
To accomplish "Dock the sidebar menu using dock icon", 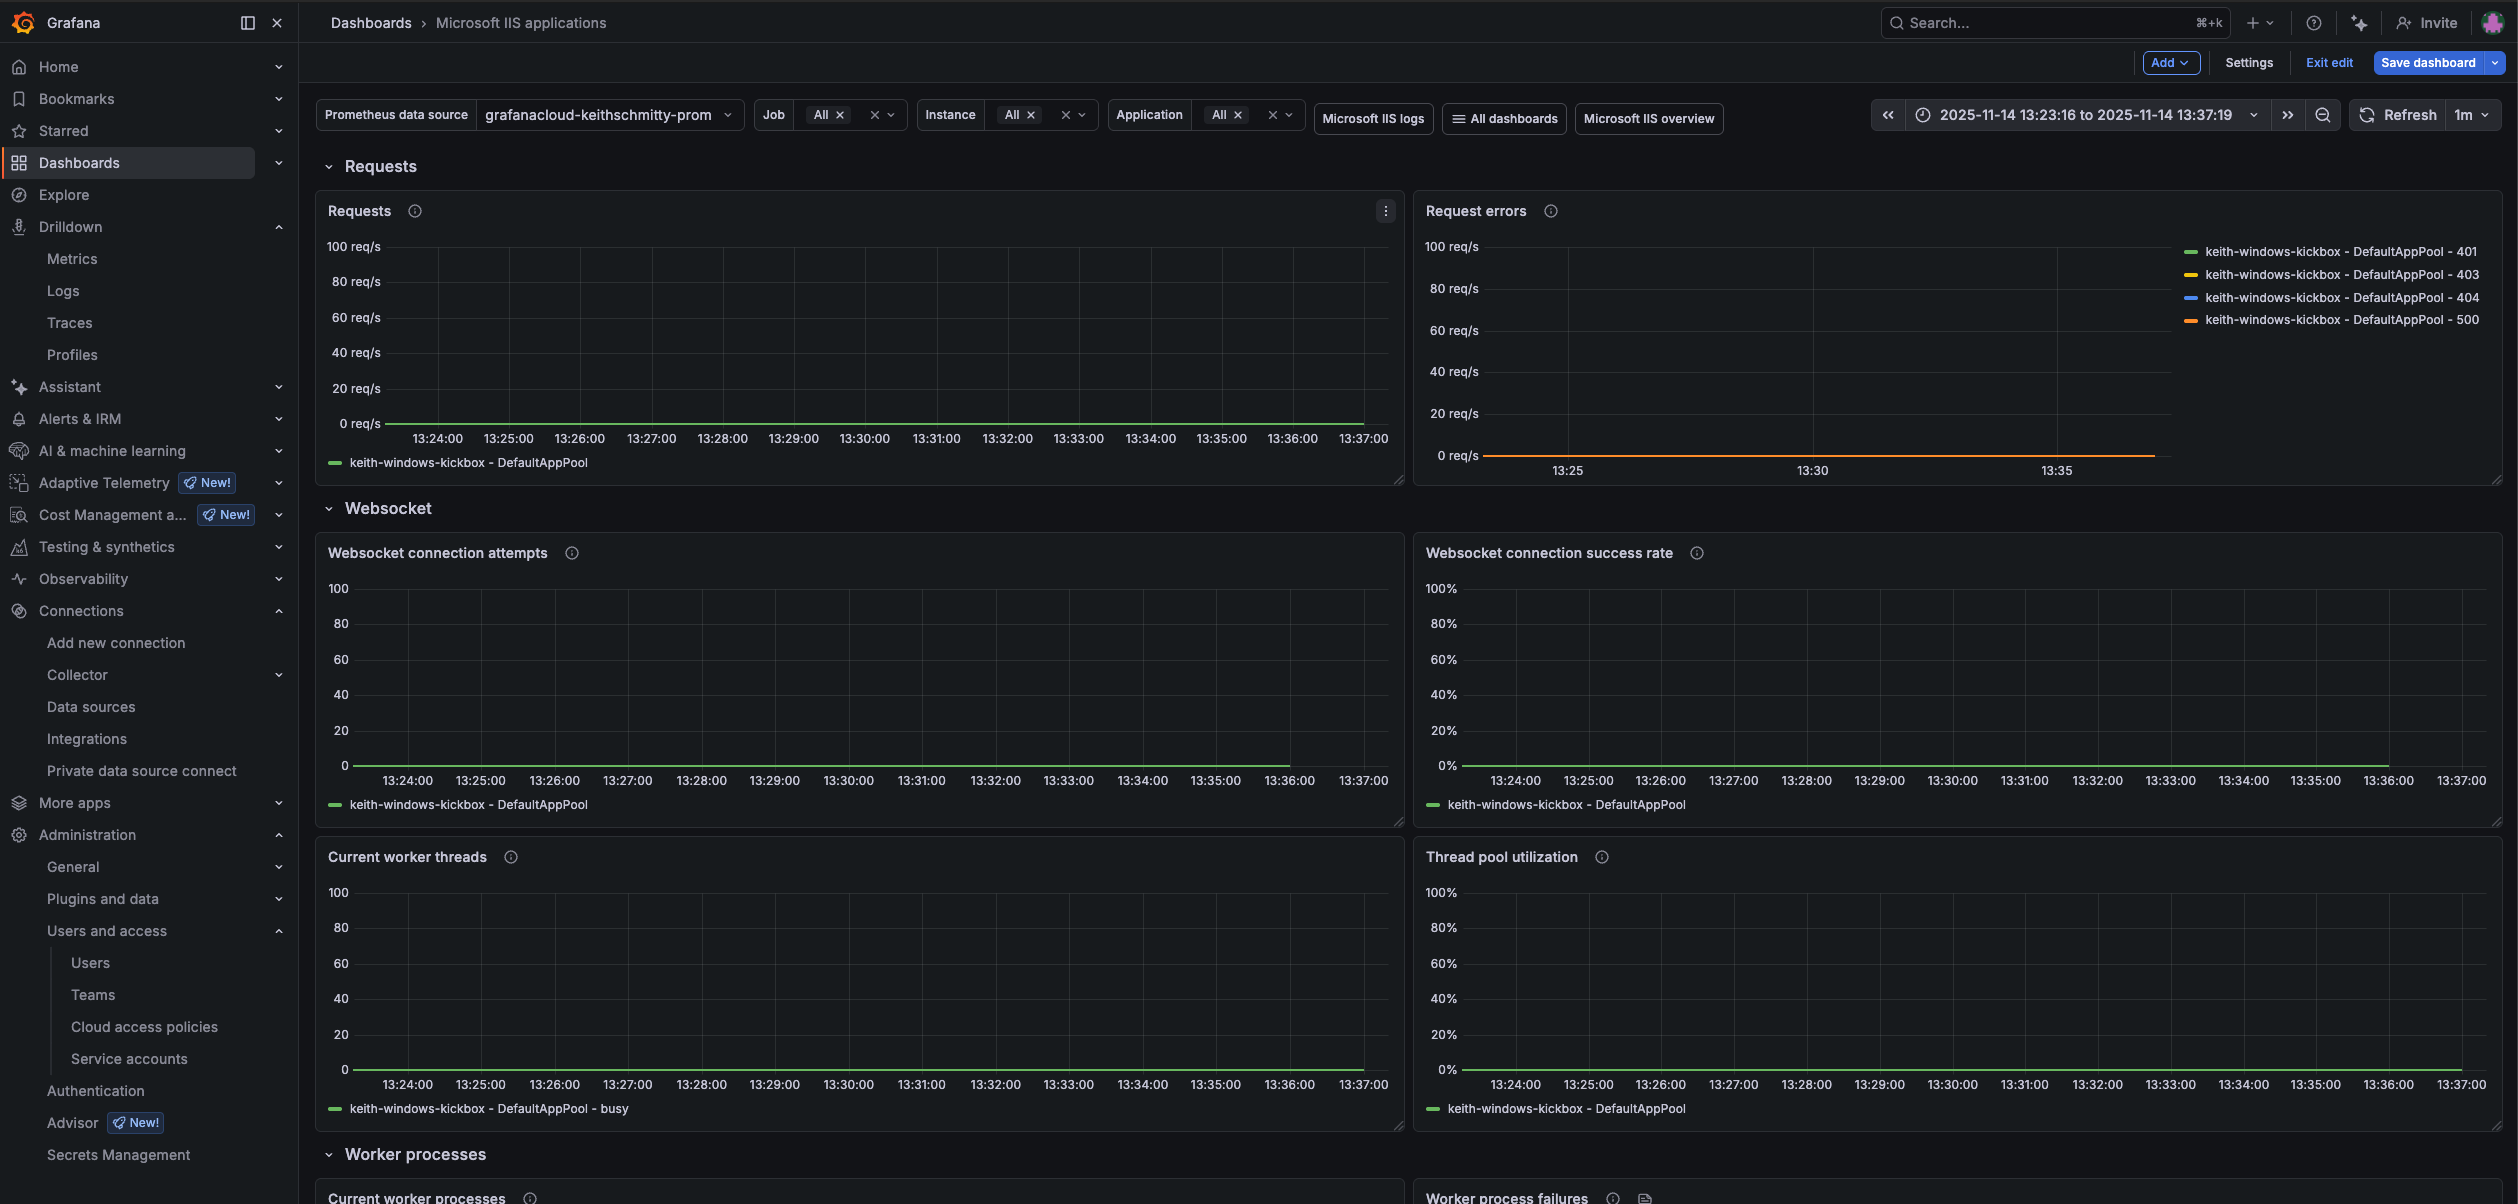I will [248, 23].
